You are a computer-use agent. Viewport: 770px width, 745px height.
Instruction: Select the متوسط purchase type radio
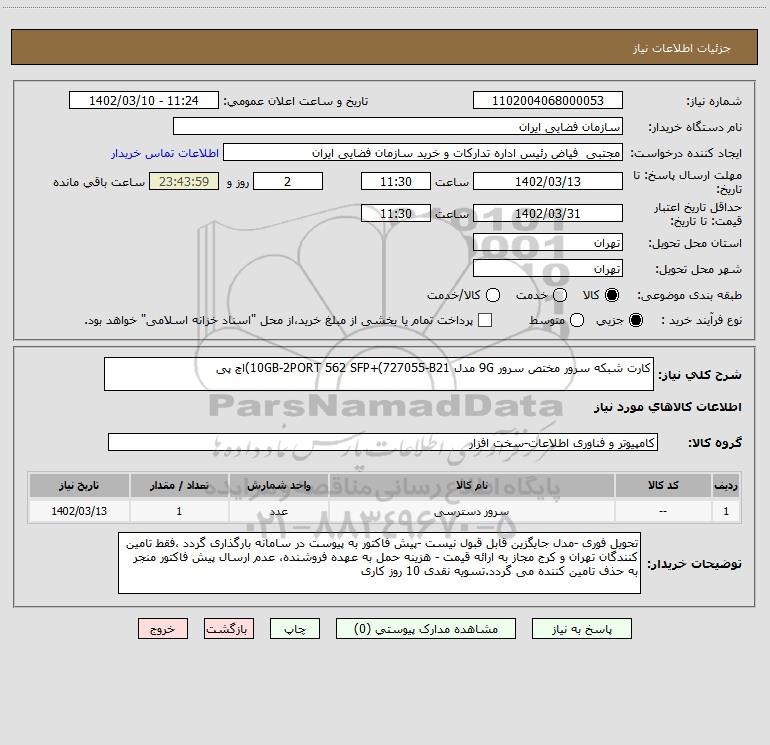[x=577, y=321]
